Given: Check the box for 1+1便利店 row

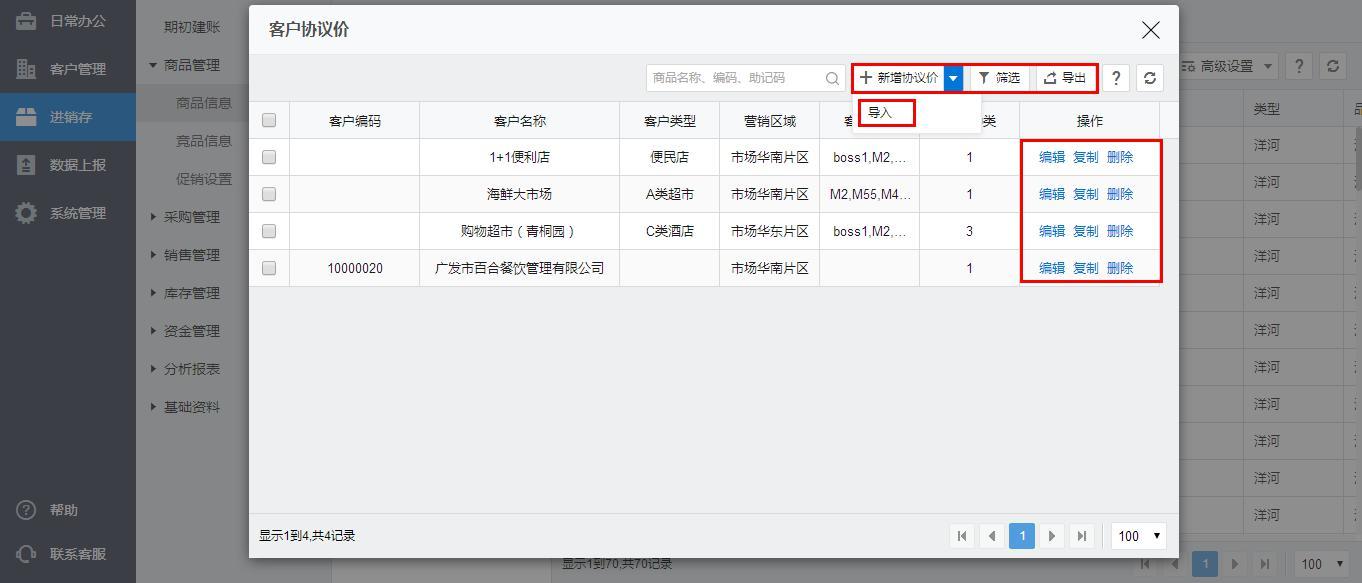Looking at the screenshot, I should (269, 157).
